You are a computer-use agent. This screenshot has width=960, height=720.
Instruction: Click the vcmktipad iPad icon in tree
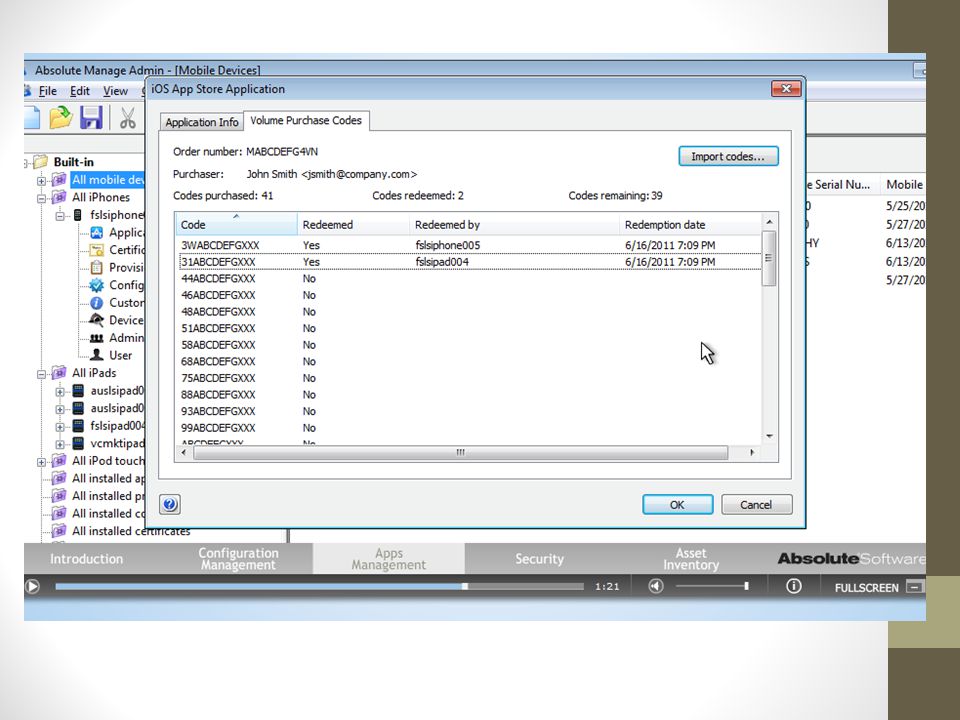78,443
